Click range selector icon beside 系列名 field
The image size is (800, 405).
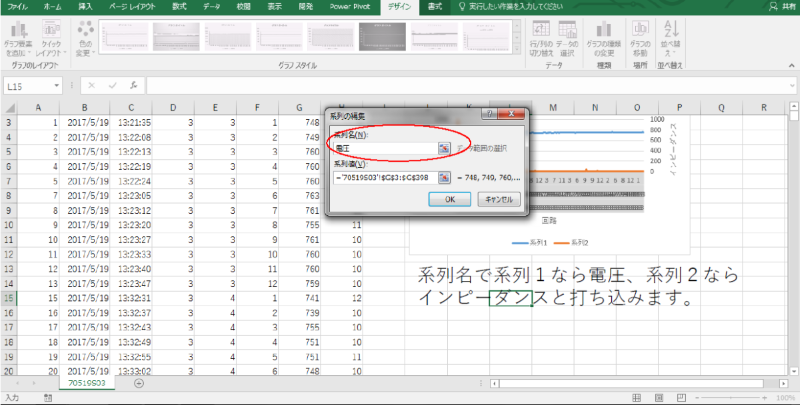coord(443,148)
